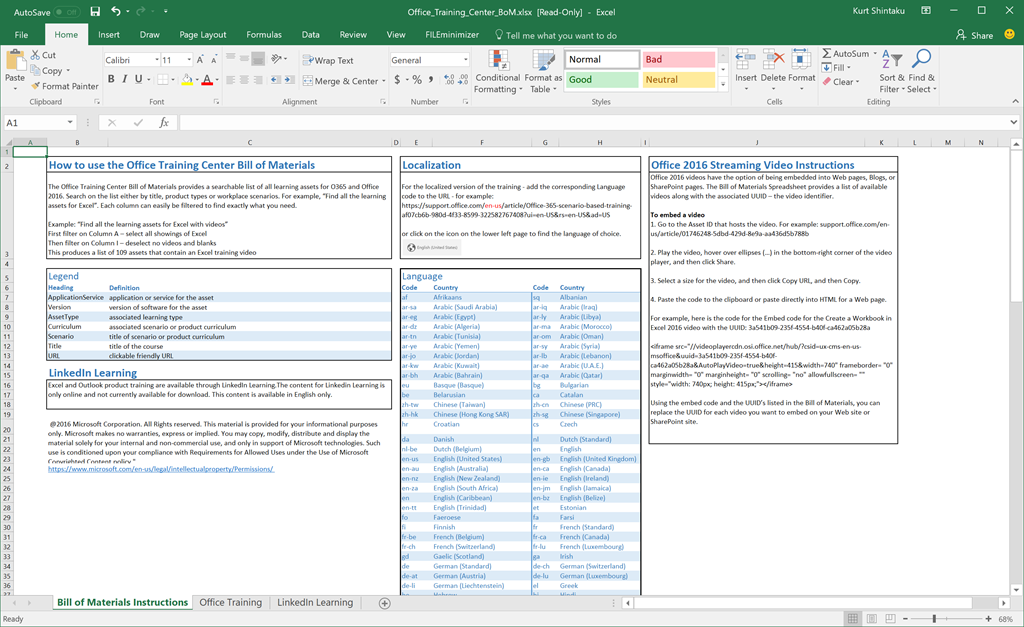Image resolution: width=1024 pixels, height=627 pixels.
Task: Click the Save icon in the title bar
Action: point(95,11)
